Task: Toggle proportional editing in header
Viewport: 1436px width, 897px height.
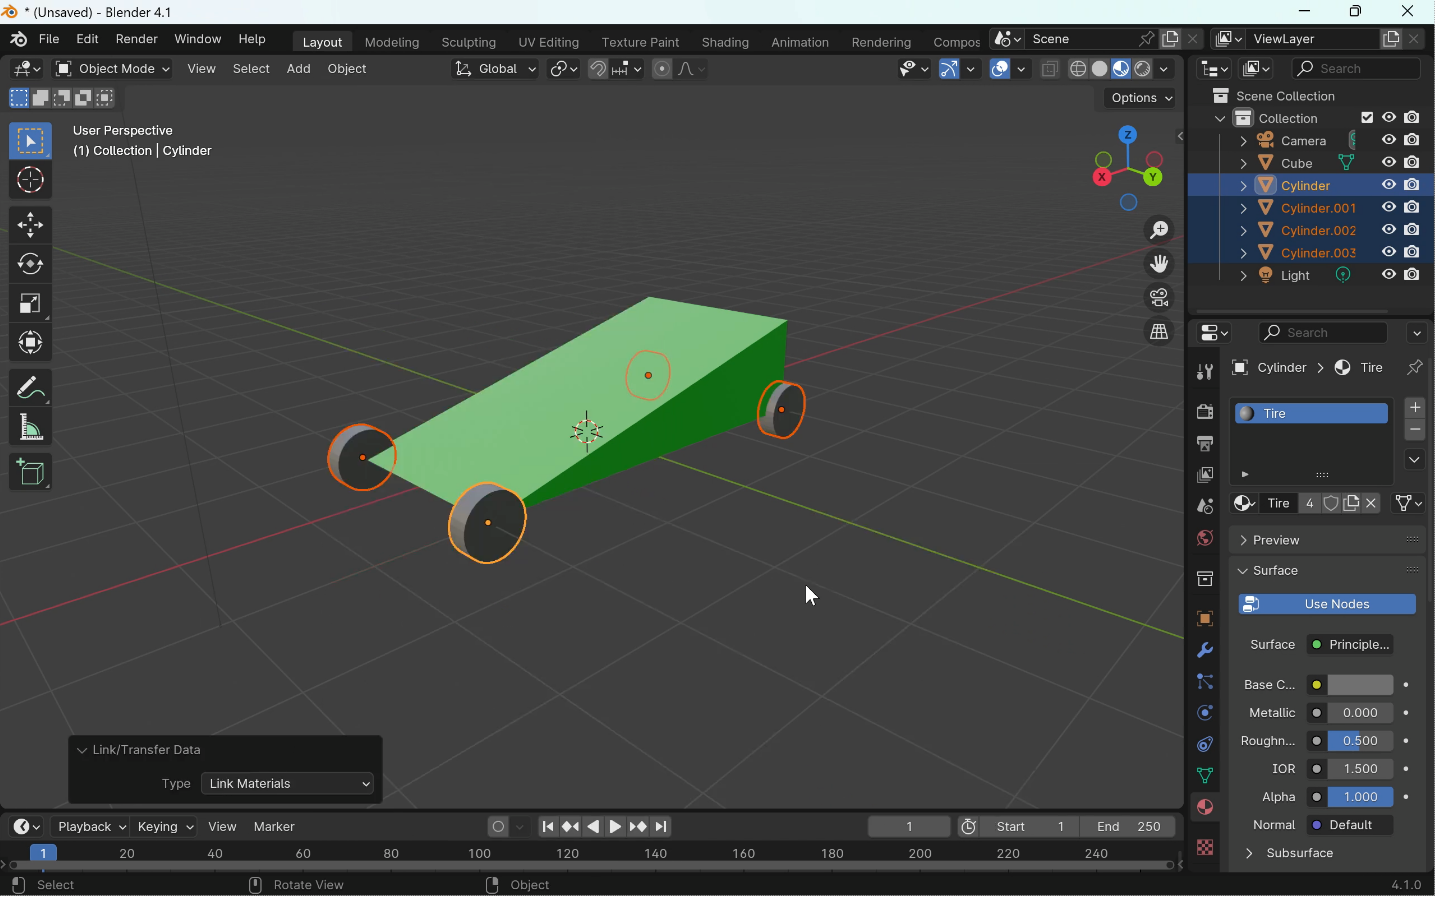Action: coord(662,69)
